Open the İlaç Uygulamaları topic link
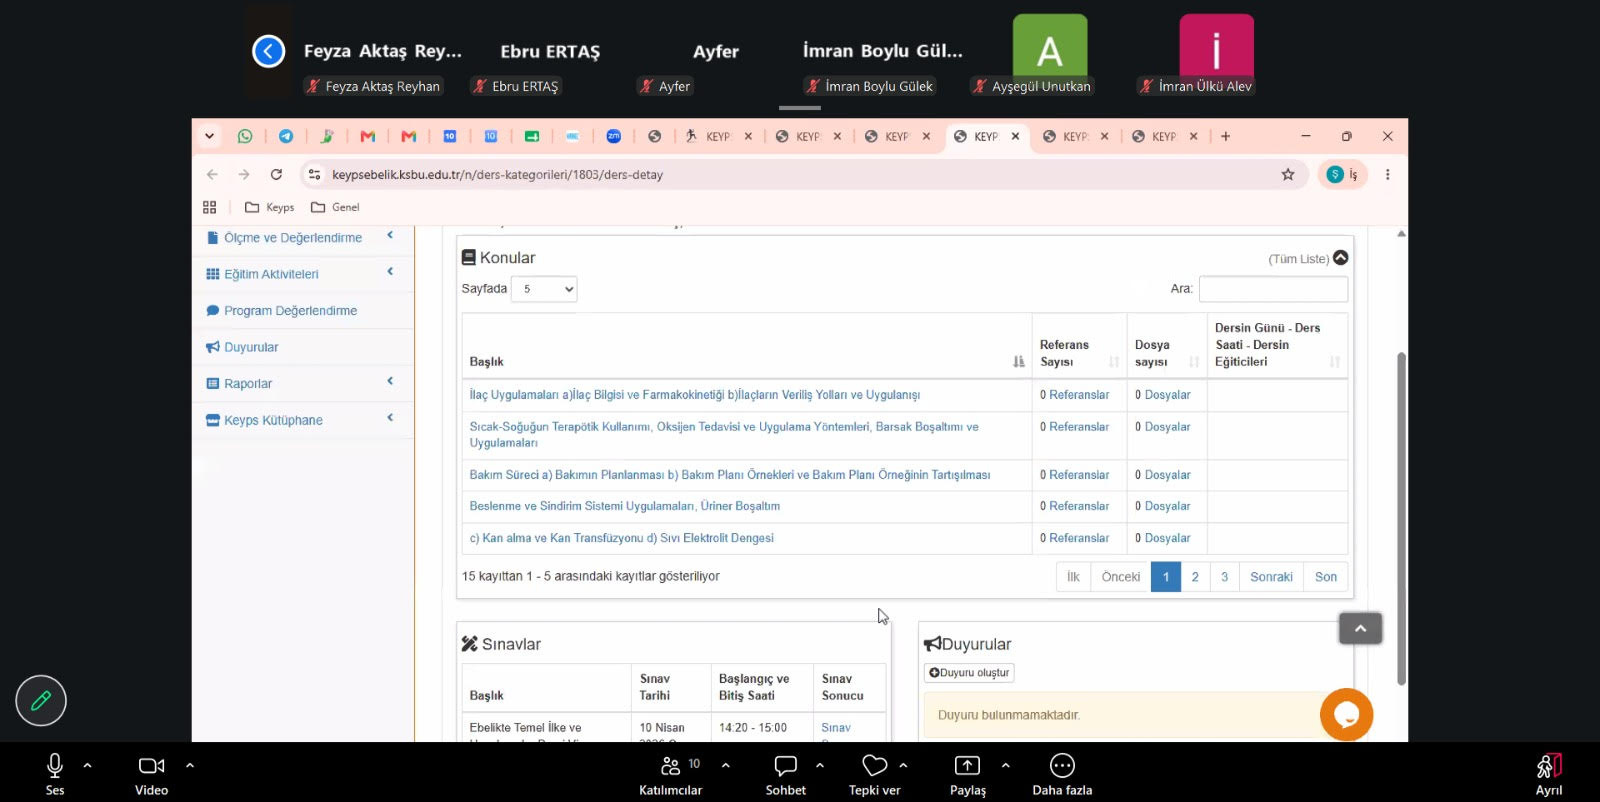This screenshot has height=802, width=1600. tap(695, 395)
